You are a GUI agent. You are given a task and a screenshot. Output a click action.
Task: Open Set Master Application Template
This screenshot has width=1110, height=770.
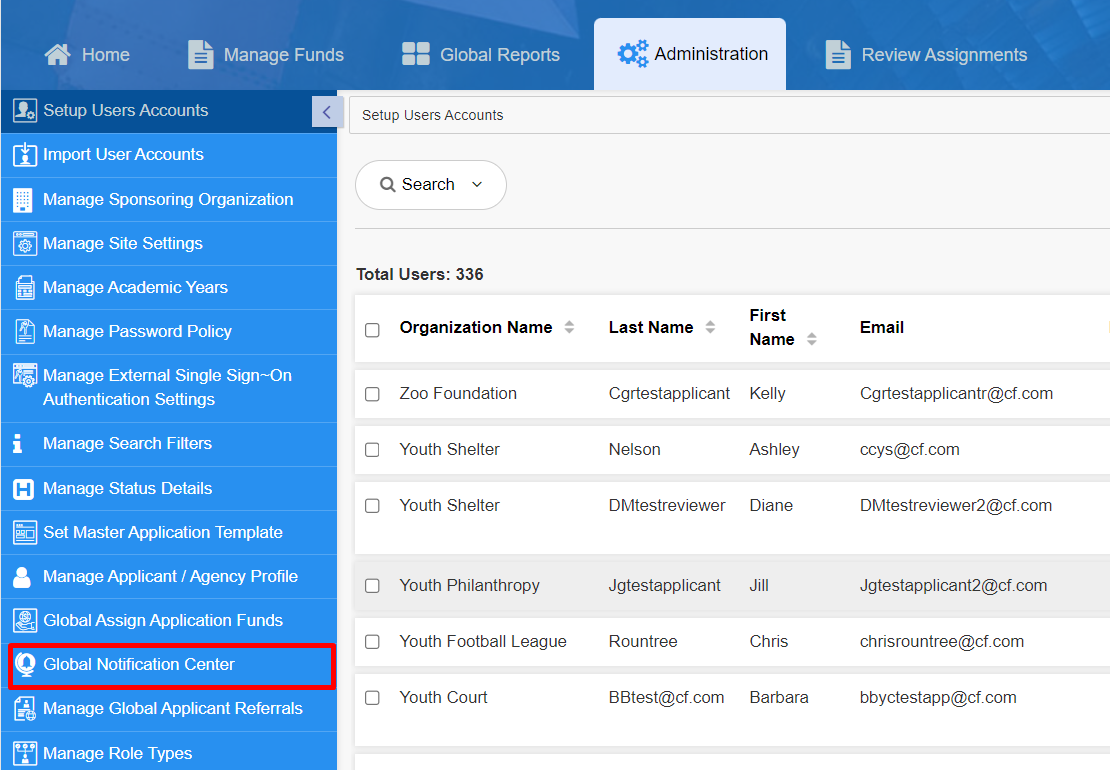click(162, 533)
